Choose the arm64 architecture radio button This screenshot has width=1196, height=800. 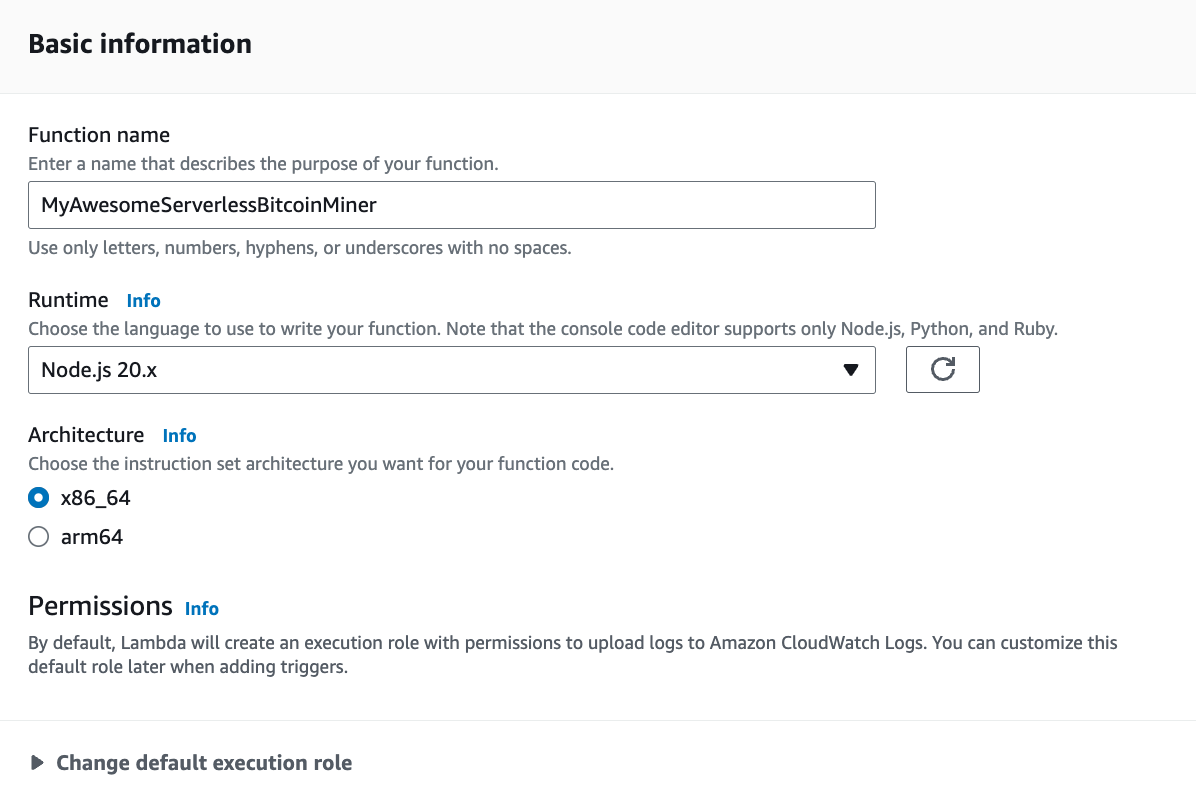tap(38, 537)
